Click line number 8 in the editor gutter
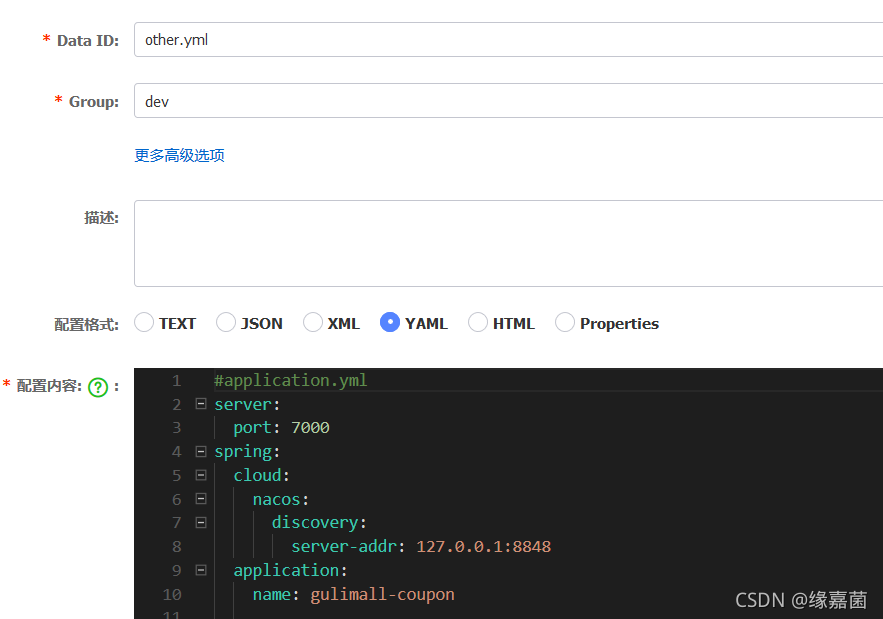Image resolution: width=883 pixels, height=619 pixels. [x=177, y=546]
